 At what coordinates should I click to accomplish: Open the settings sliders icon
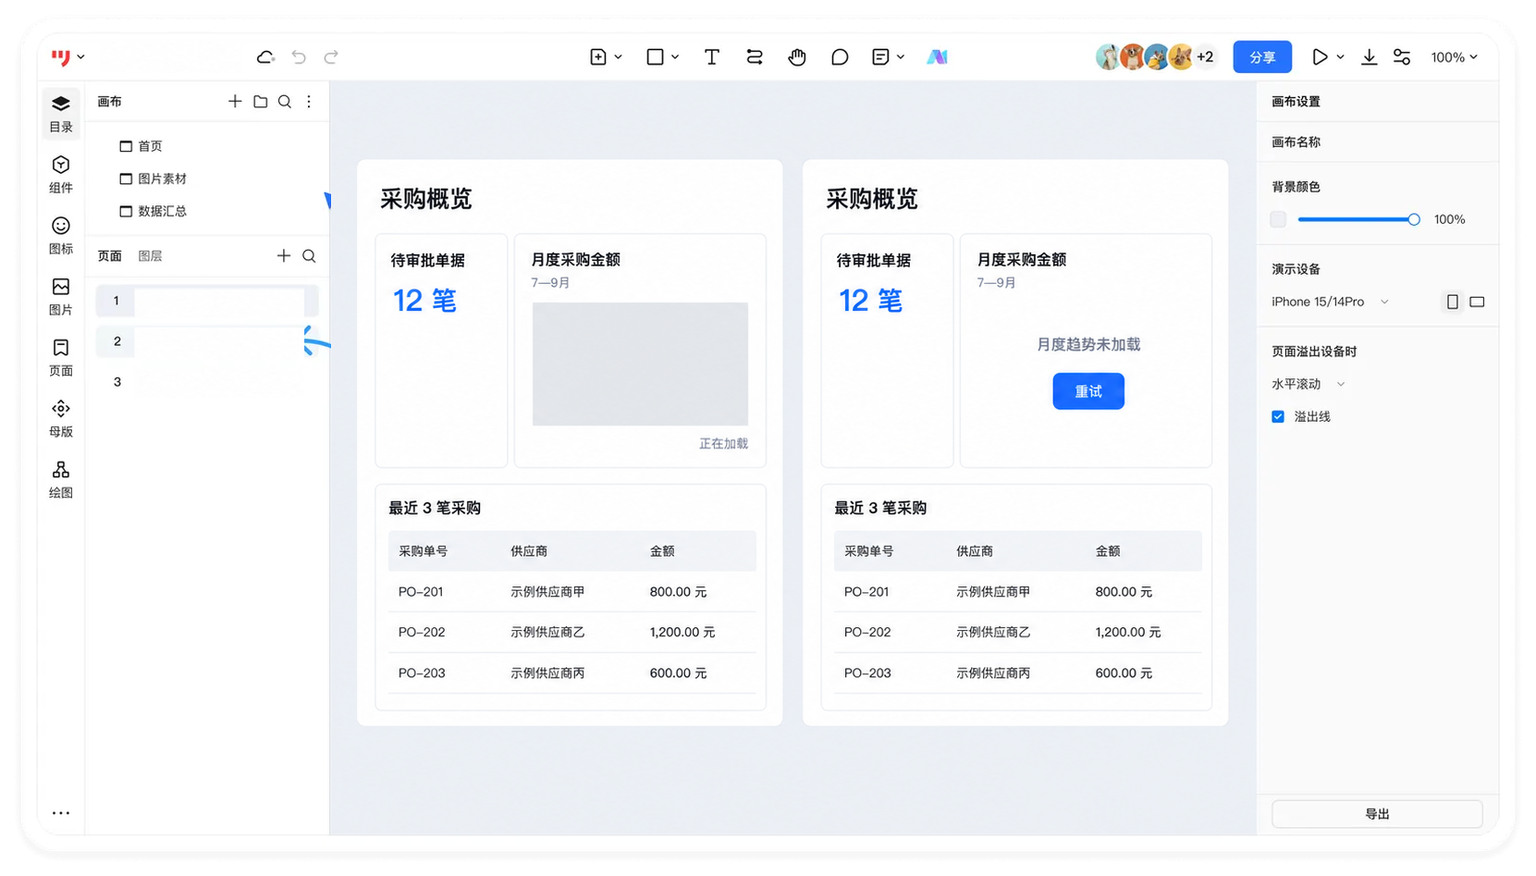tap(1402, 57)
